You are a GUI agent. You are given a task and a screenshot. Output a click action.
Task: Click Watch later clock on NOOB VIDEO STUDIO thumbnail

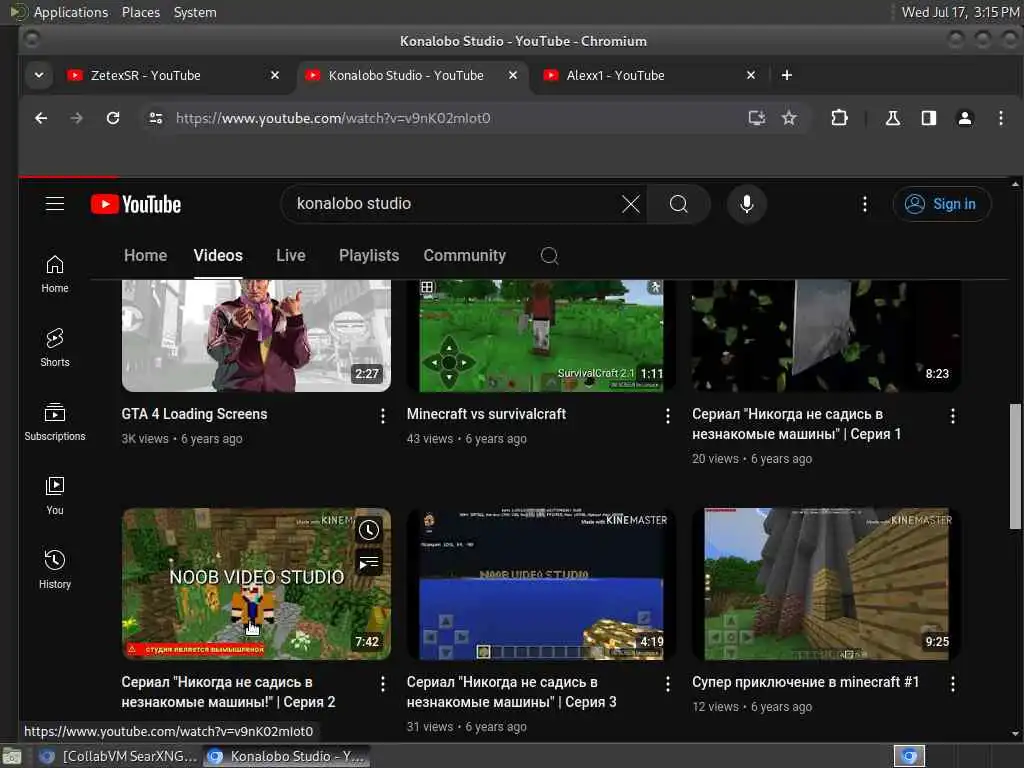click(x=369, y=530)
